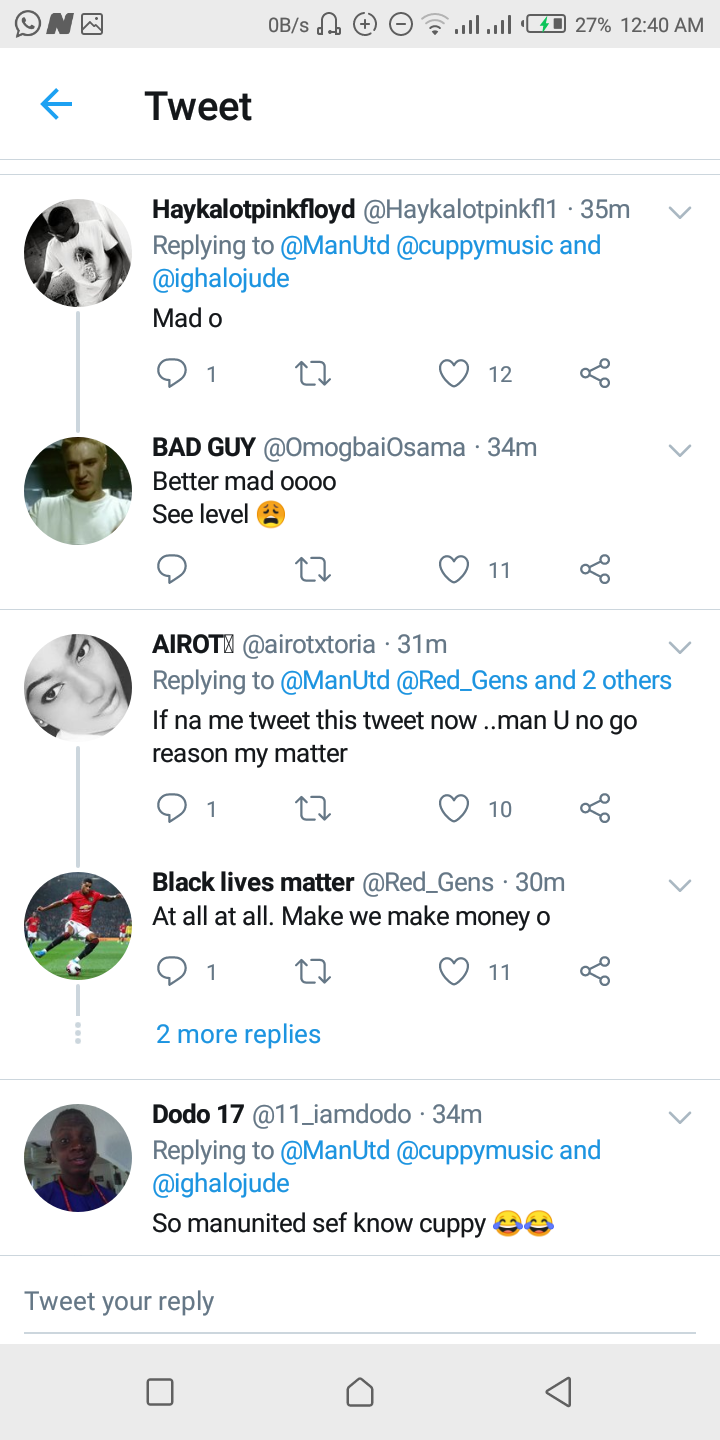This screenshot has height=1440, width=720.
Task: Share the AIROT tweet via share icon
Action: pos(595,808)
